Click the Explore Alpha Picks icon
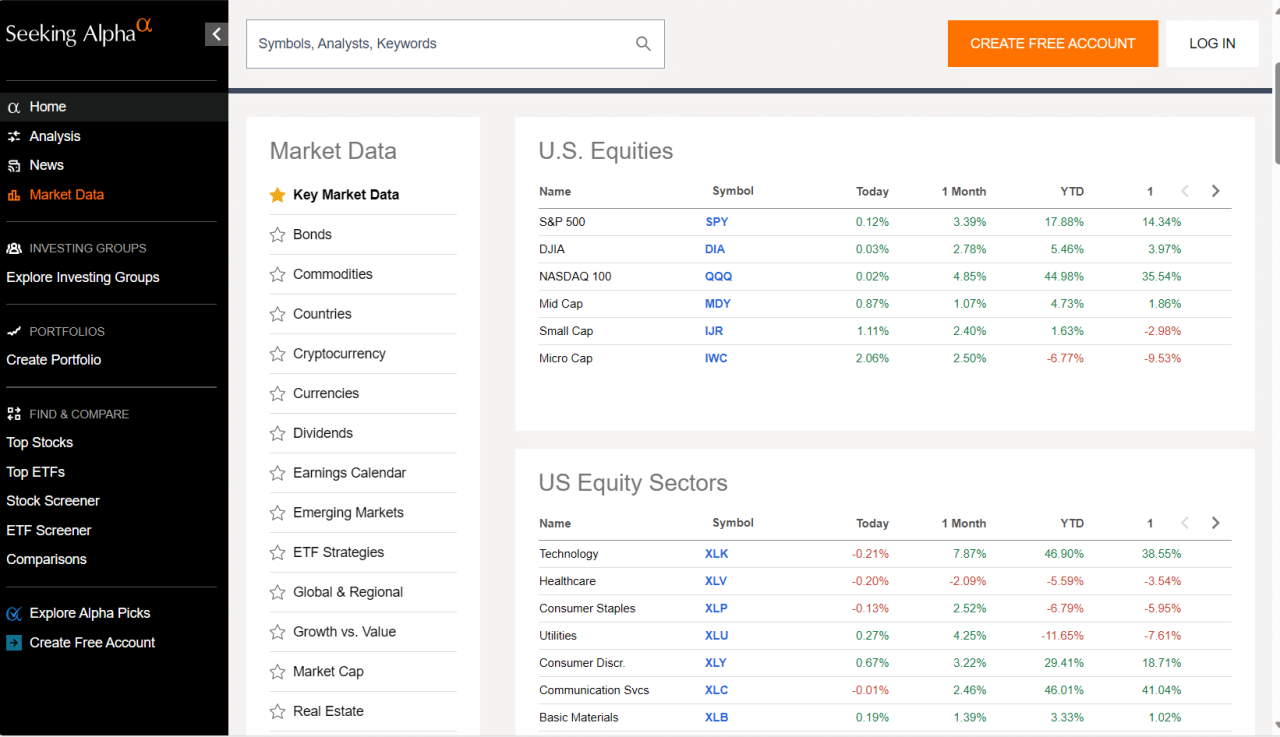This screenshot has height=737, width=1280. 14,614
